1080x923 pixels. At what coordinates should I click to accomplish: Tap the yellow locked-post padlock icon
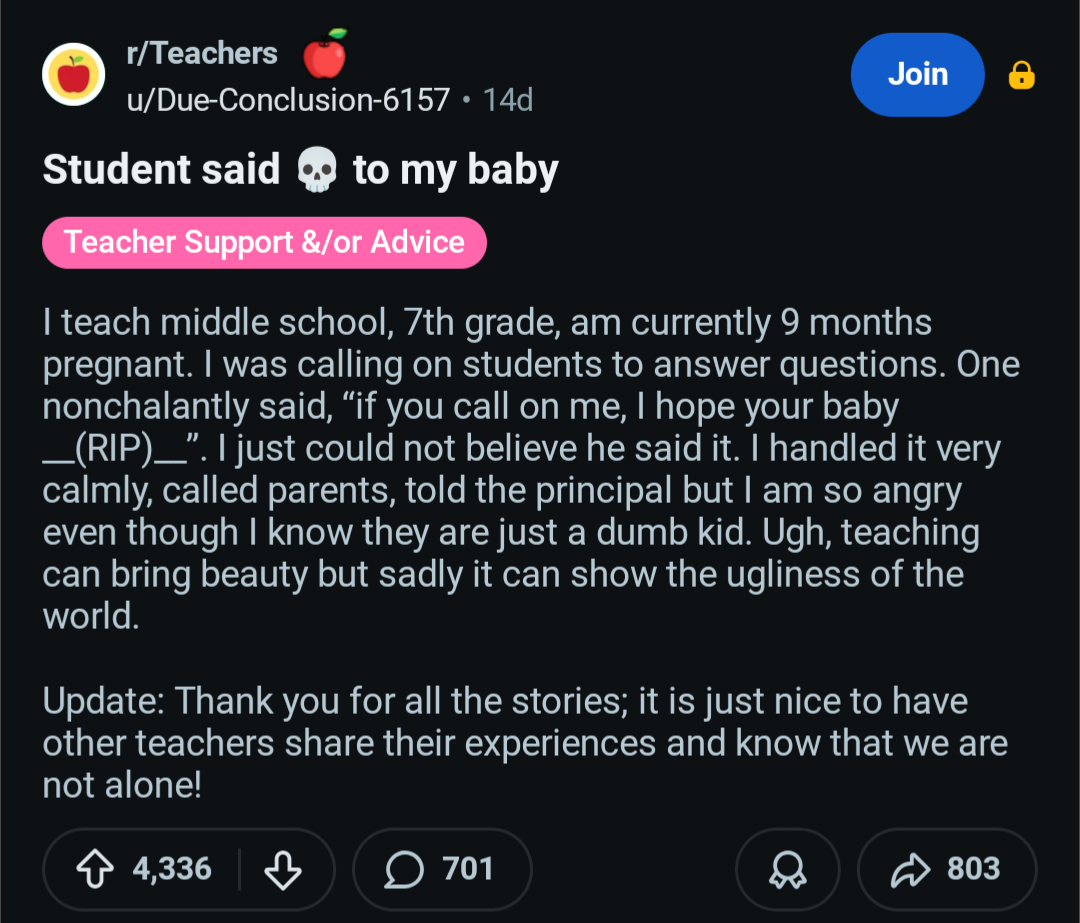click(x=1021, y=75)
